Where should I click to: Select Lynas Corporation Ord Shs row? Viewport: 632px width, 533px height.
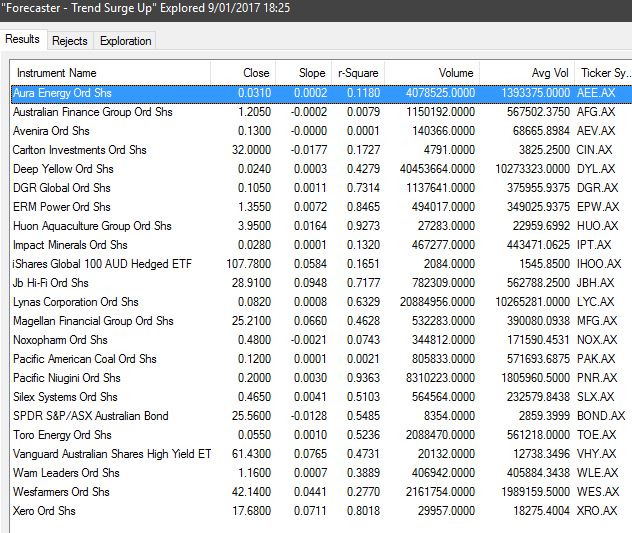[x=321, y=302]
